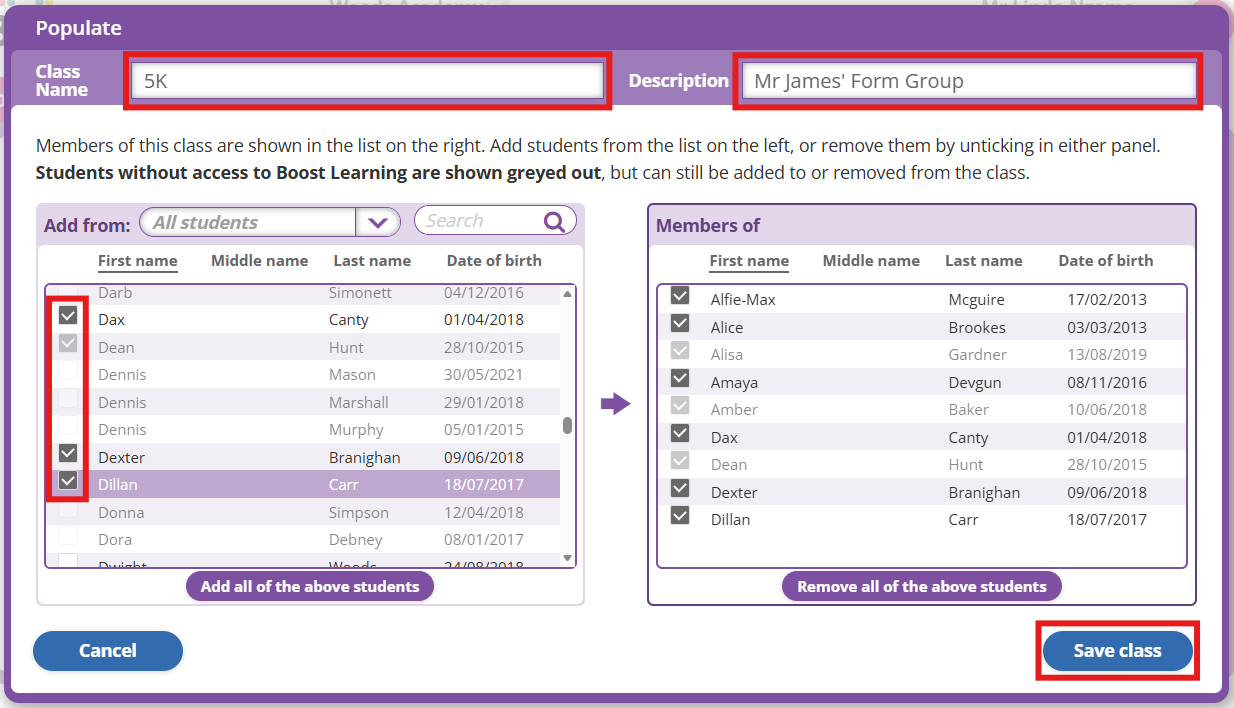Click Remove all of the above students
Screen dimensions: 1234x708
tap(921, 587)
